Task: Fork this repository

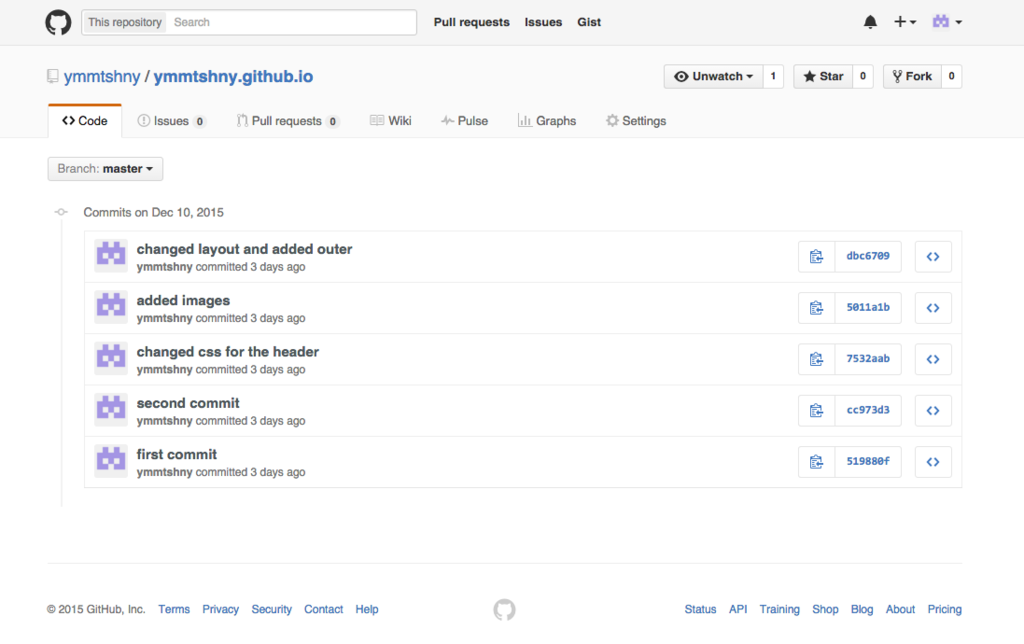Action: pyautogui.click(x=912, y=76)
